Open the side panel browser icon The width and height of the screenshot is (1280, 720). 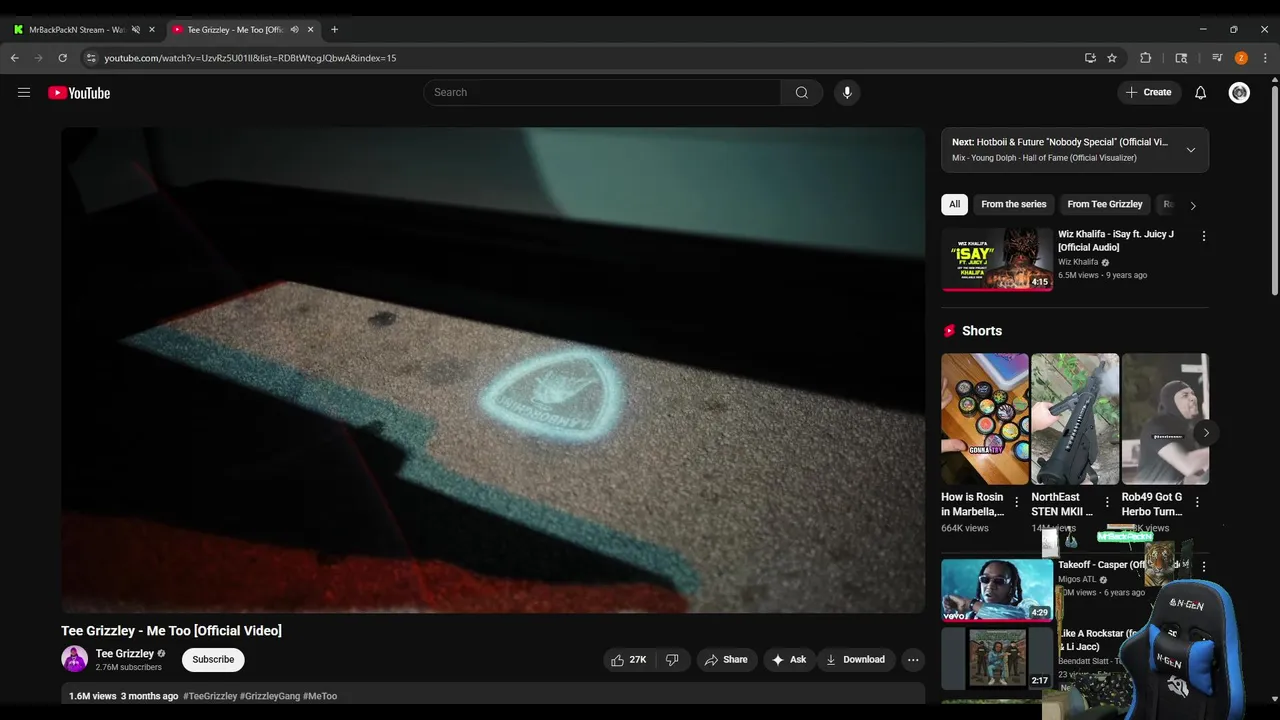(1181, 58)
